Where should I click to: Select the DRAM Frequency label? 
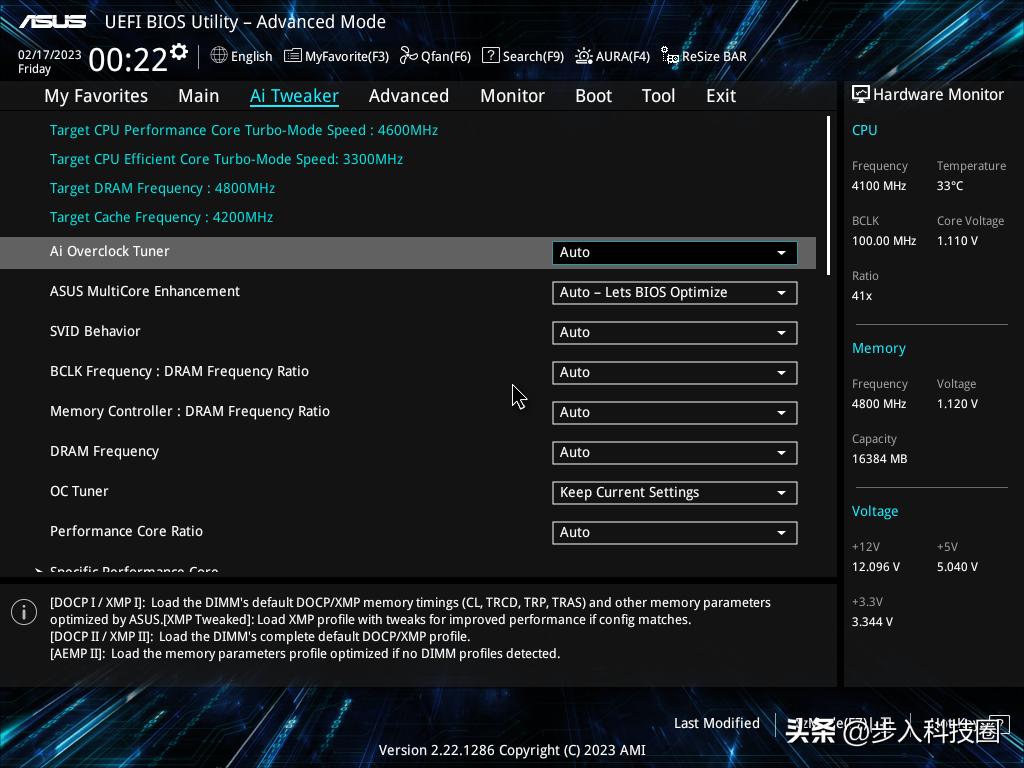pyautogui.click(x=104, y=451)
